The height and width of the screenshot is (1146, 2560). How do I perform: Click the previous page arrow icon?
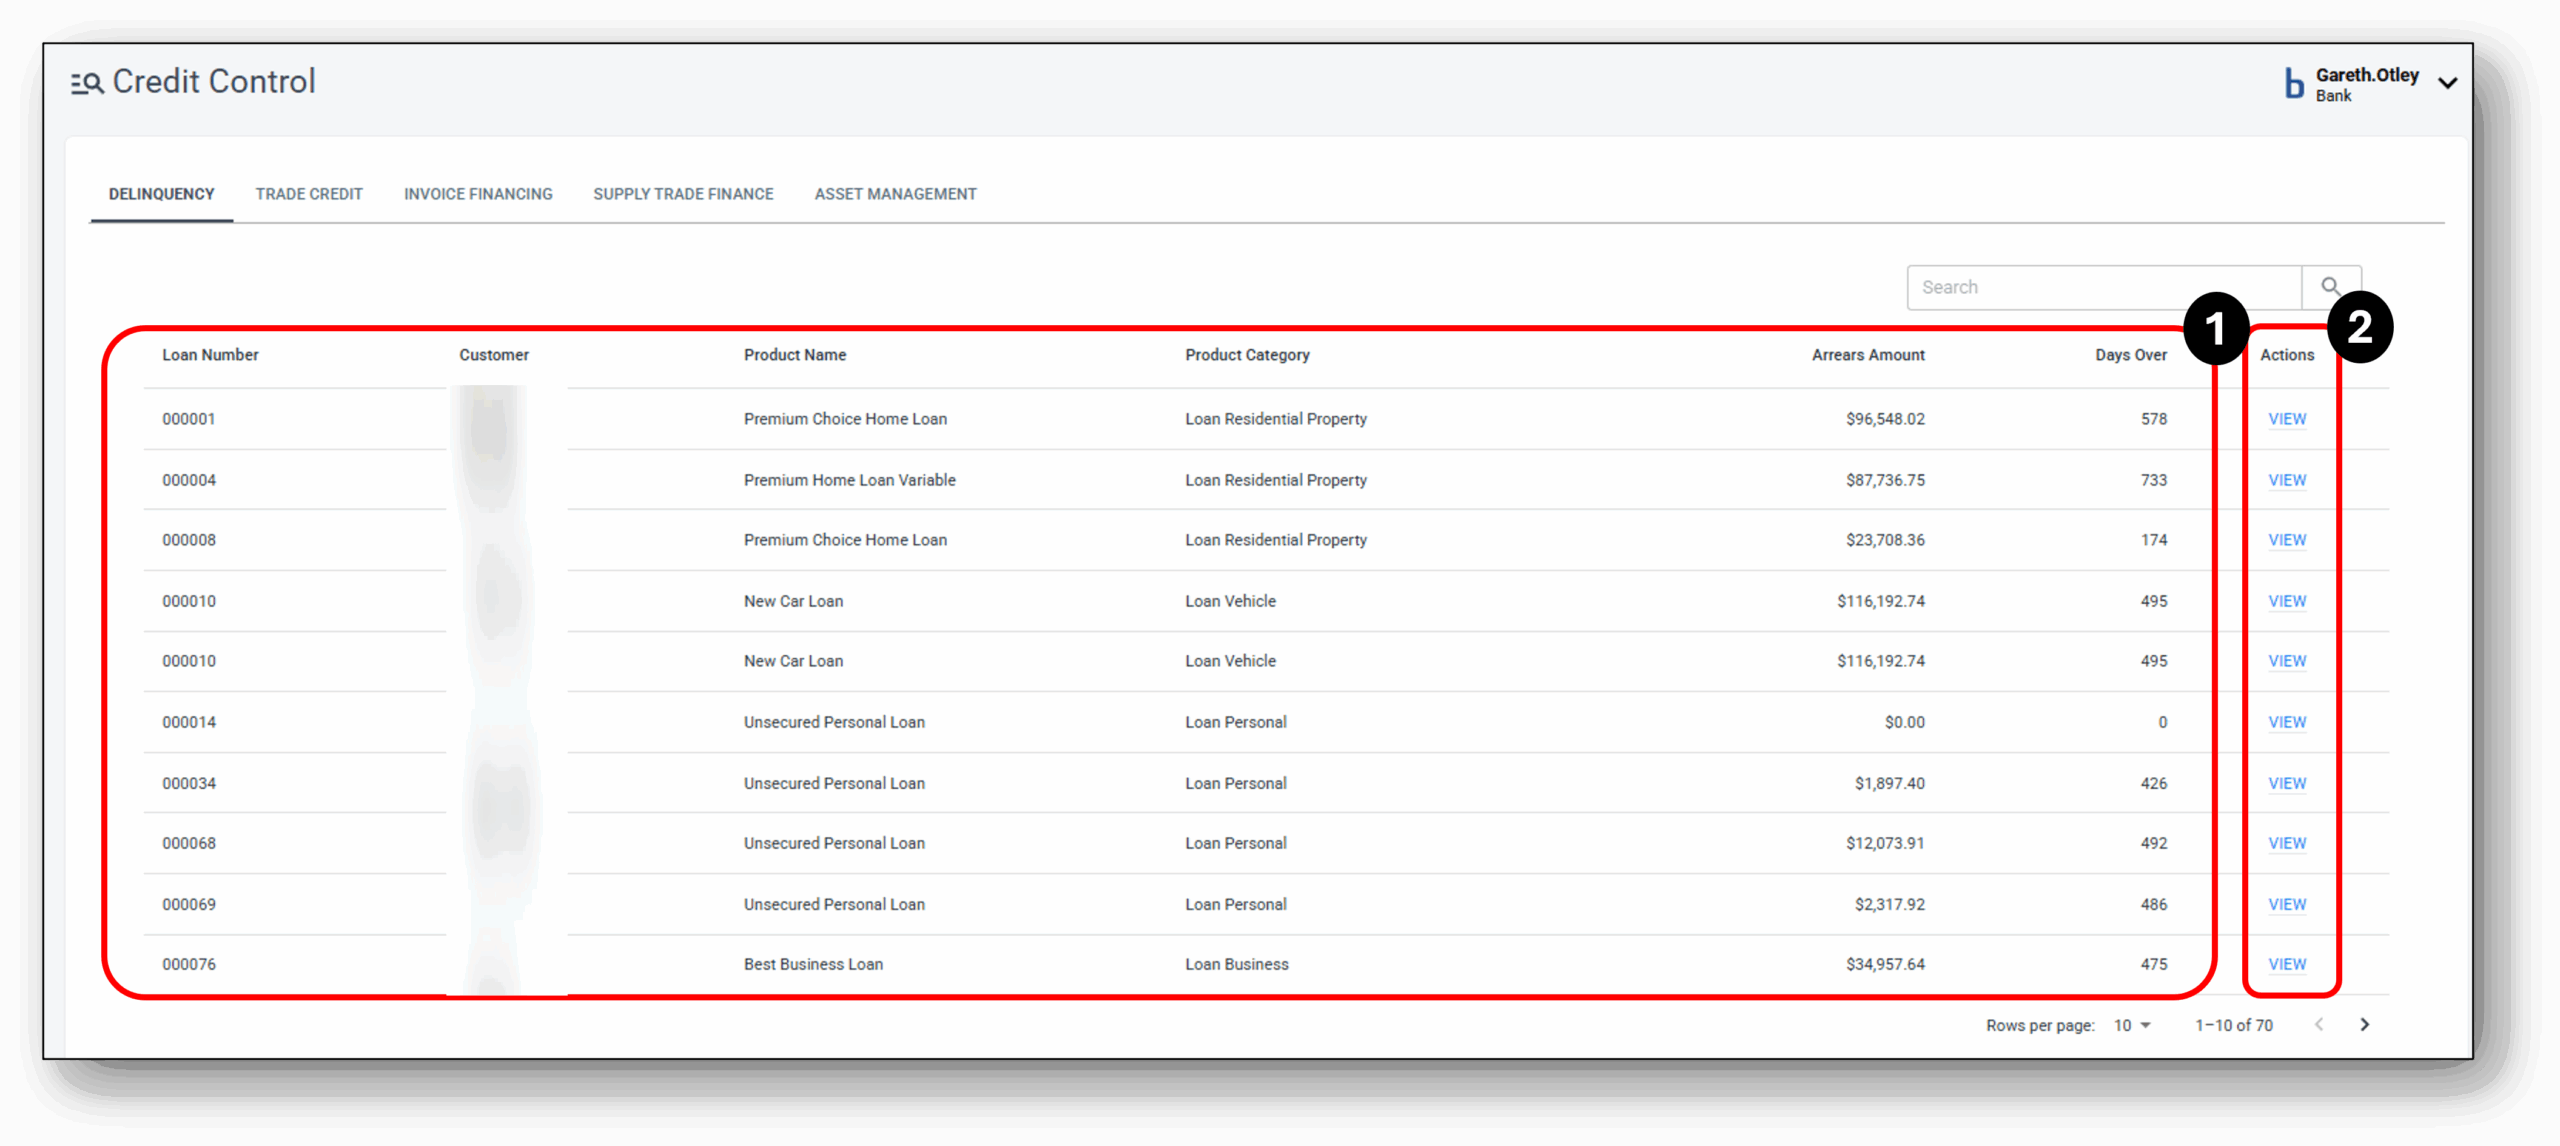[x=2318, y=1024]
